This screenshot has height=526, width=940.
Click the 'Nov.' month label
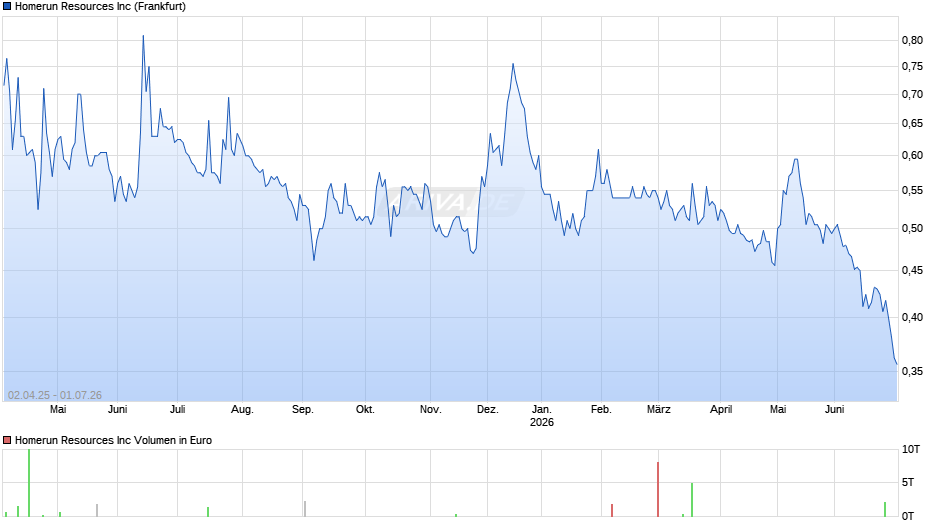click(430, 409)
